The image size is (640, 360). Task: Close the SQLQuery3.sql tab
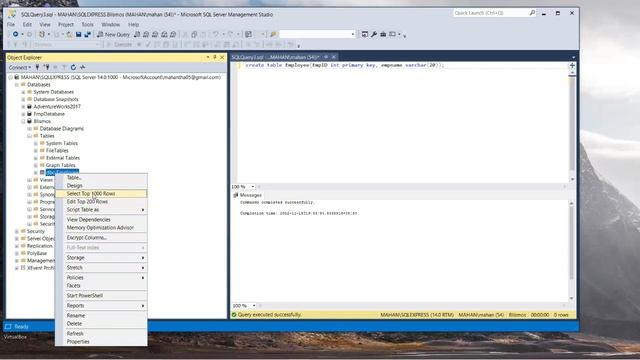(333, 57)
